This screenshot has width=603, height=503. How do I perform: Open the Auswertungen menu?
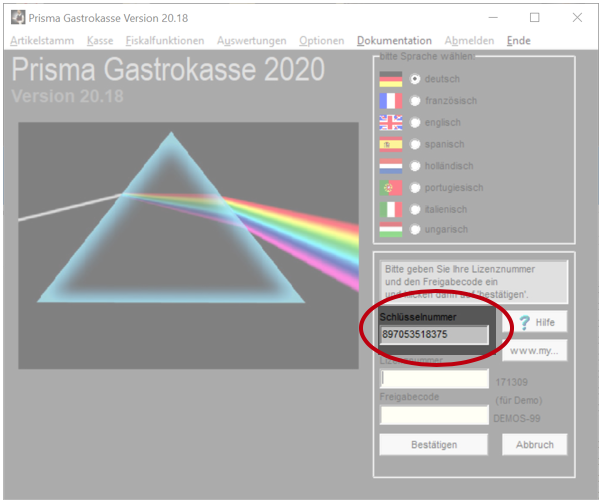click(x=252, y=41)
